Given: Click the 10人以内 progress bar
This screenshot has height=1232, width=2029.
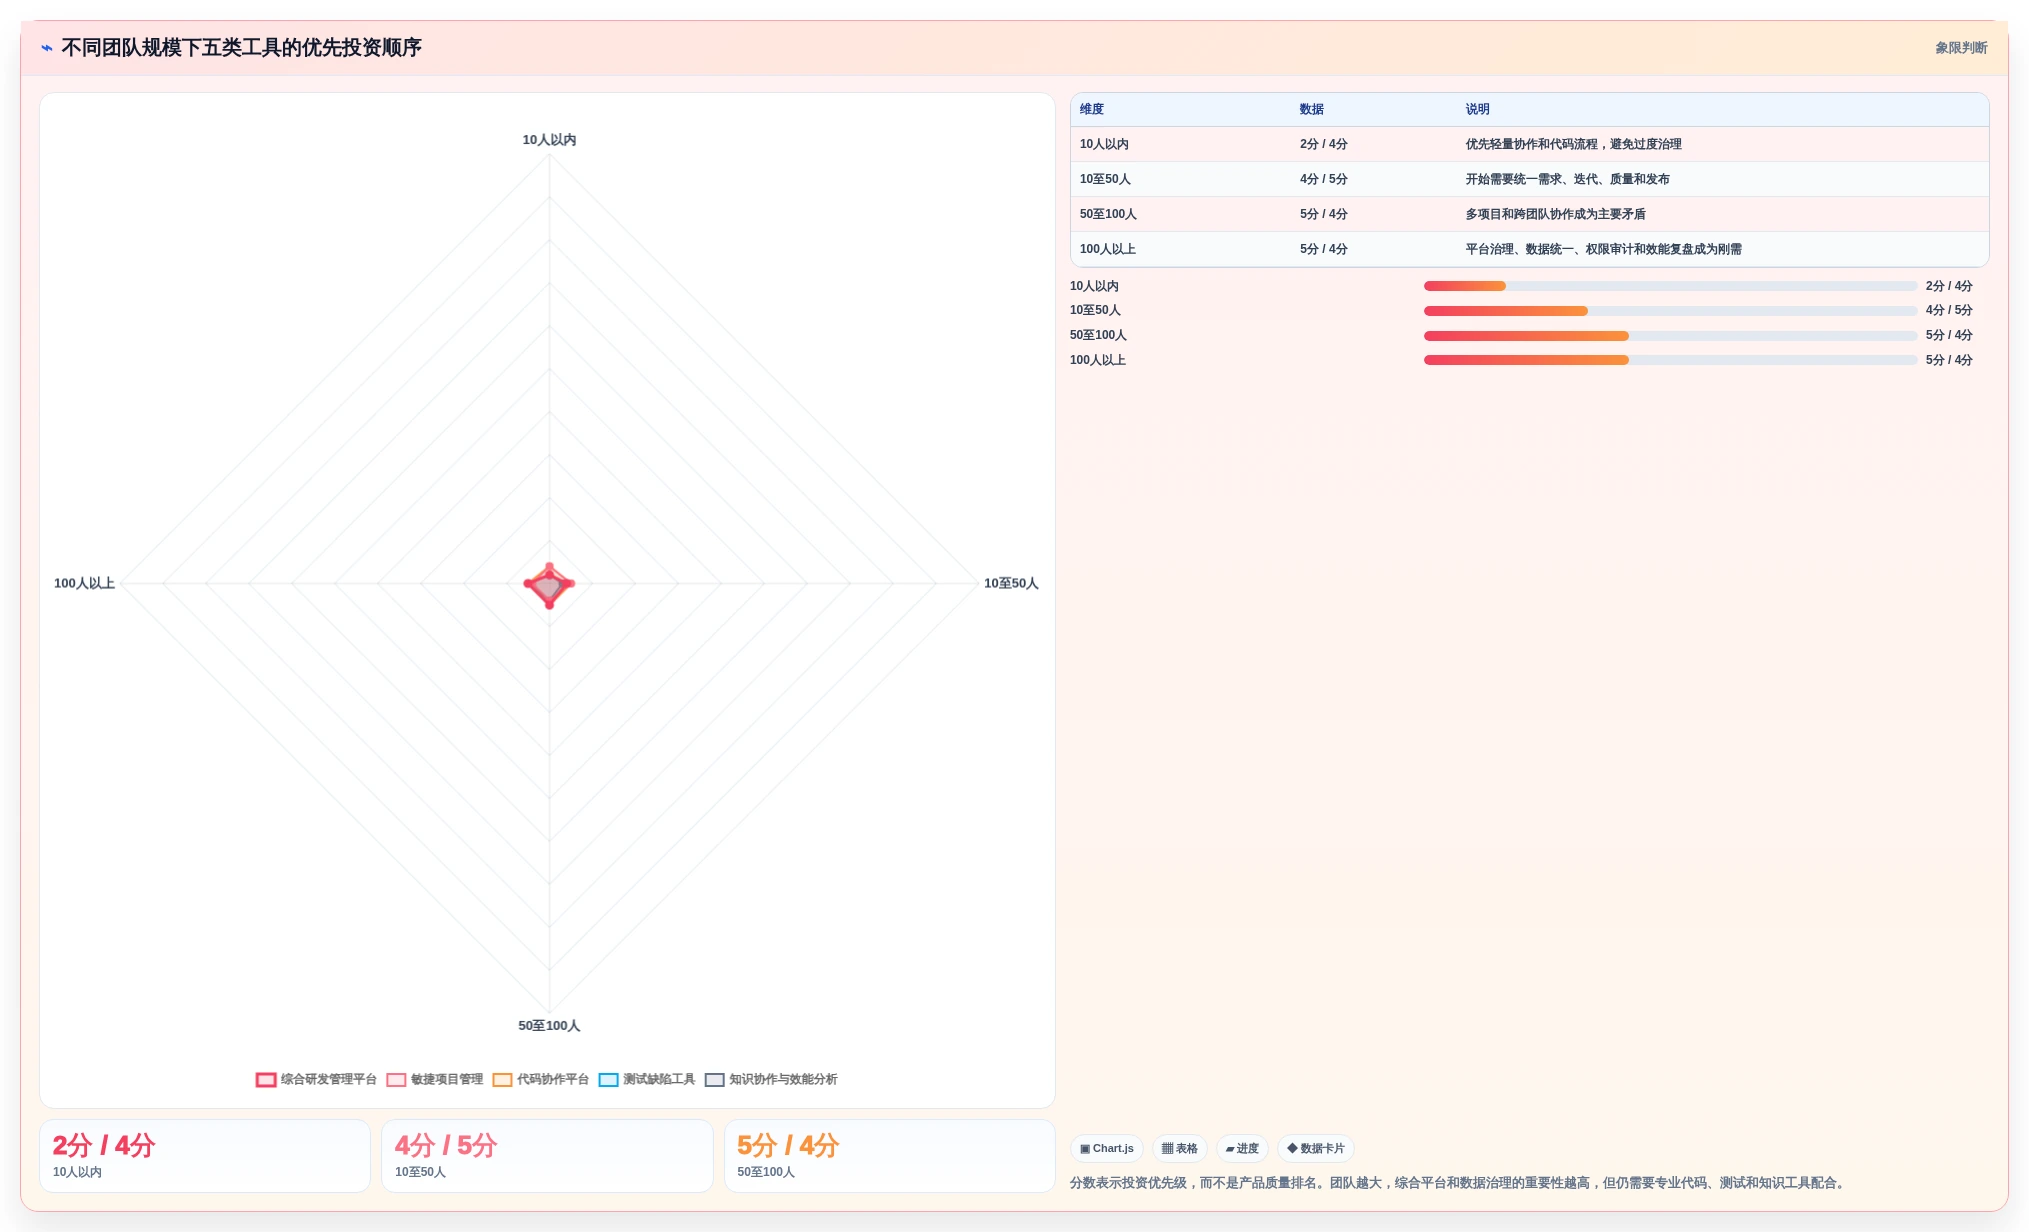Looking at the screenshot, I should 1670,286.
